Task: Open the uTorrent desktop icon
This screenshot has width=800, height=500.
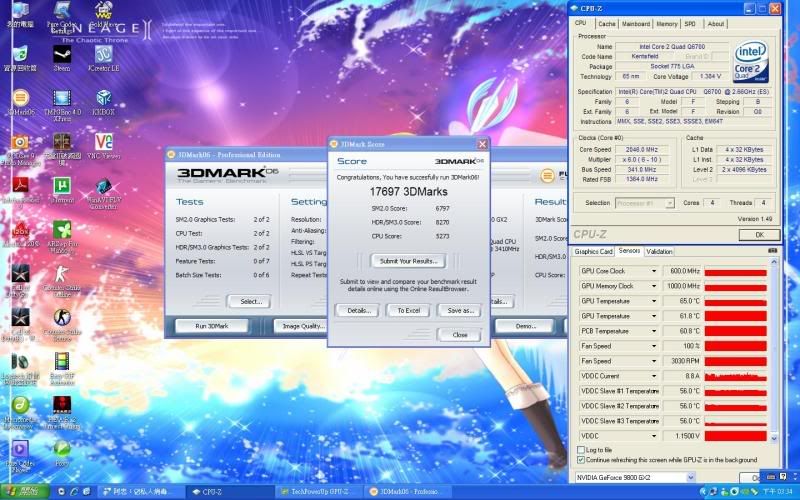Action: coord(61,186)
